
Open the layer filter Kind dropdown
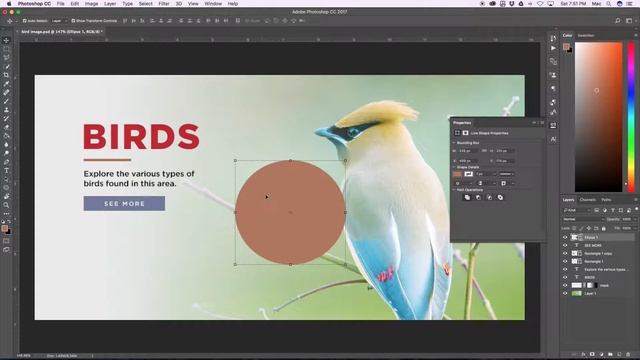click(577, 210)
